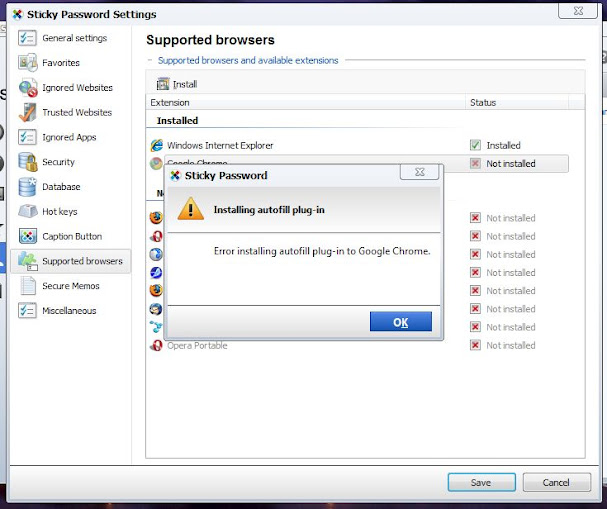
Task: Toggle the Installed checkbox for Internet Explorer
Action: coord(475,145)
